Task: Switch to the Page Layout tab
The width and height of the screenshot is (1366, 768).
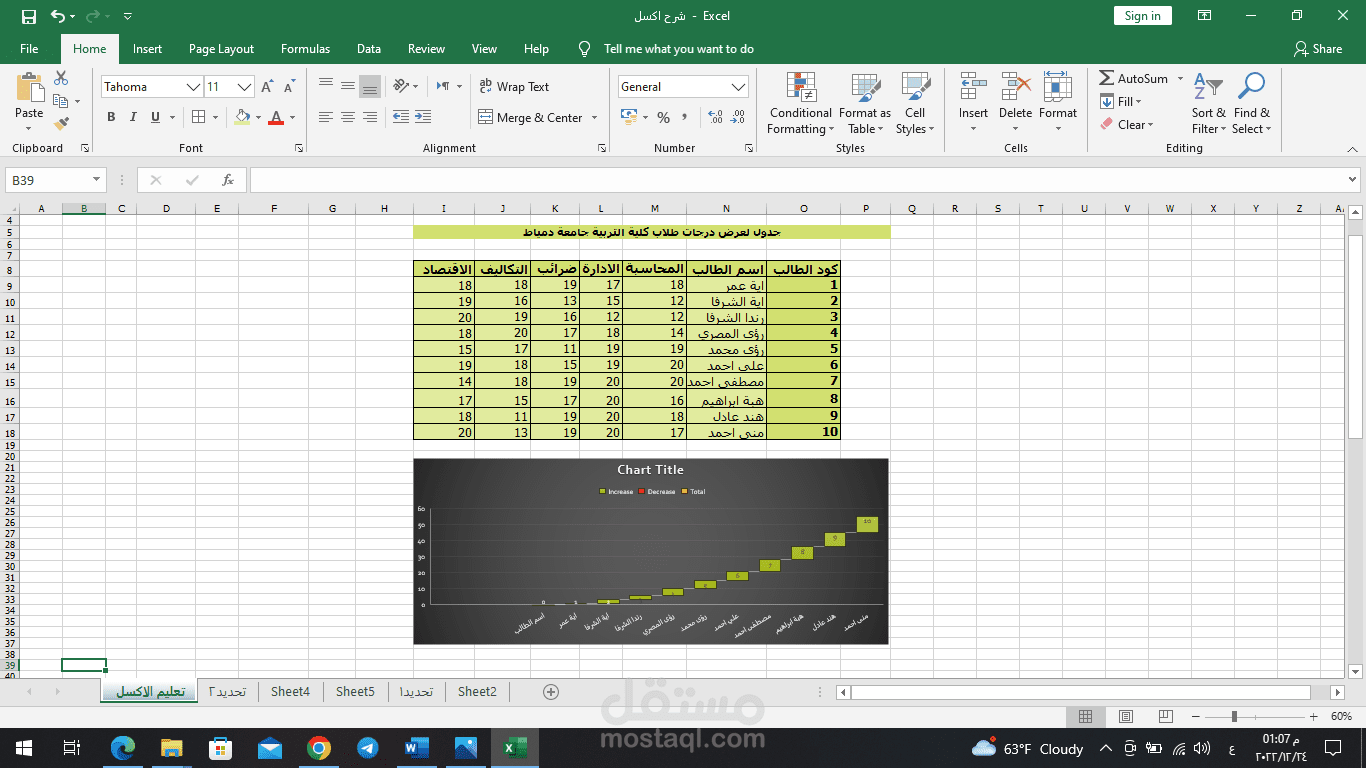Action: 221,48
